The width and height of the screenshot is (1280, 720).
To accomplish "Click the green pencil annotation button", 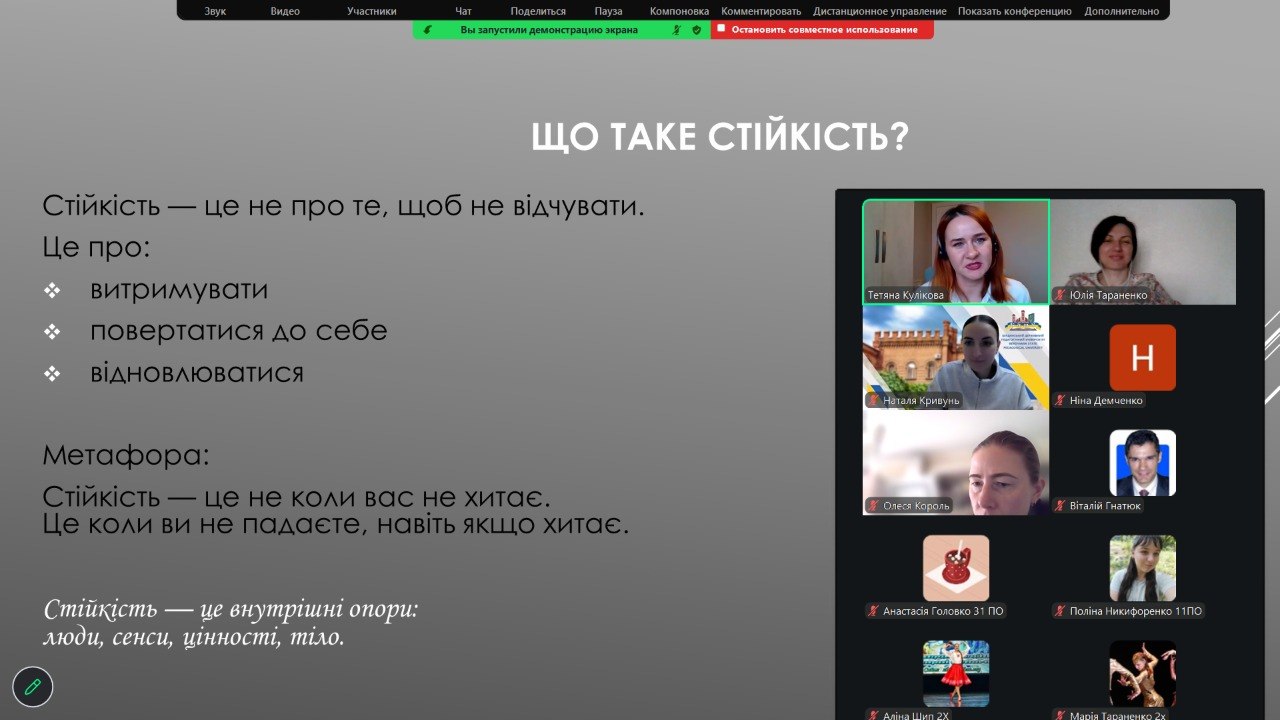I will 33,687.
